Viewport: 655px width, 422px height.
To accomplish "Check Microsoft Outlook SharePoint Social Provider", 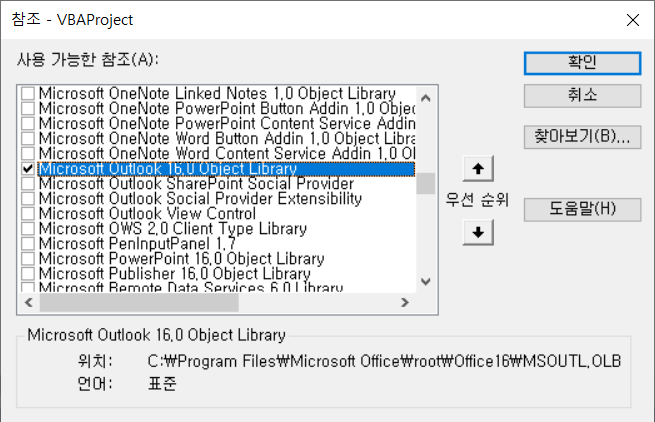I will [x=28, y=183].
